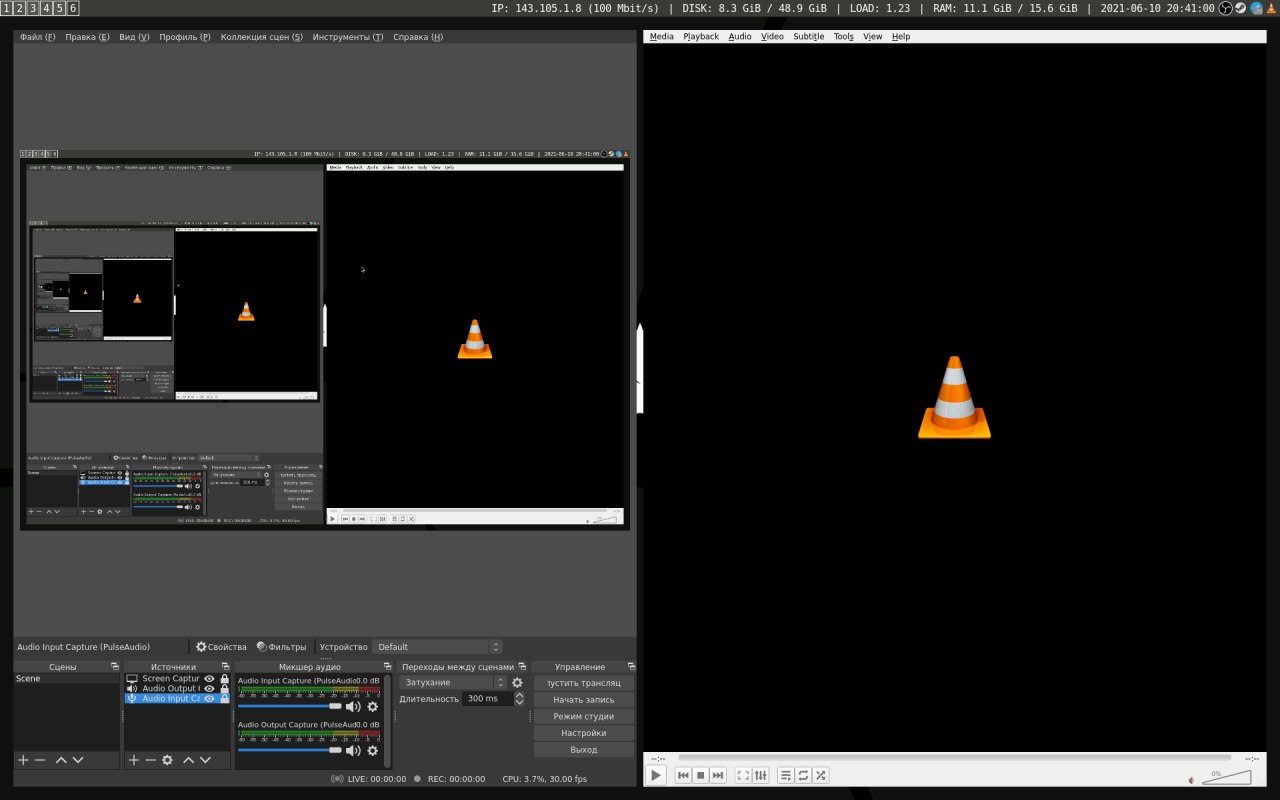Open the OBS Файл menu
The image size is (1280, 800).
[38, 37]
